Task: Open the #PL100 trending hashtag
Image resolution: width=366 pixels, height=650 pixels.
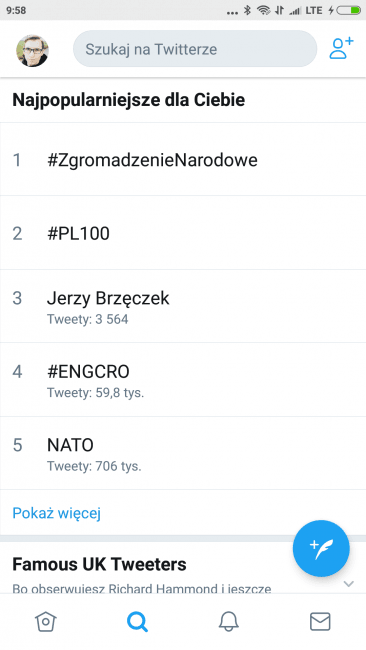Action: coord(183,233)
